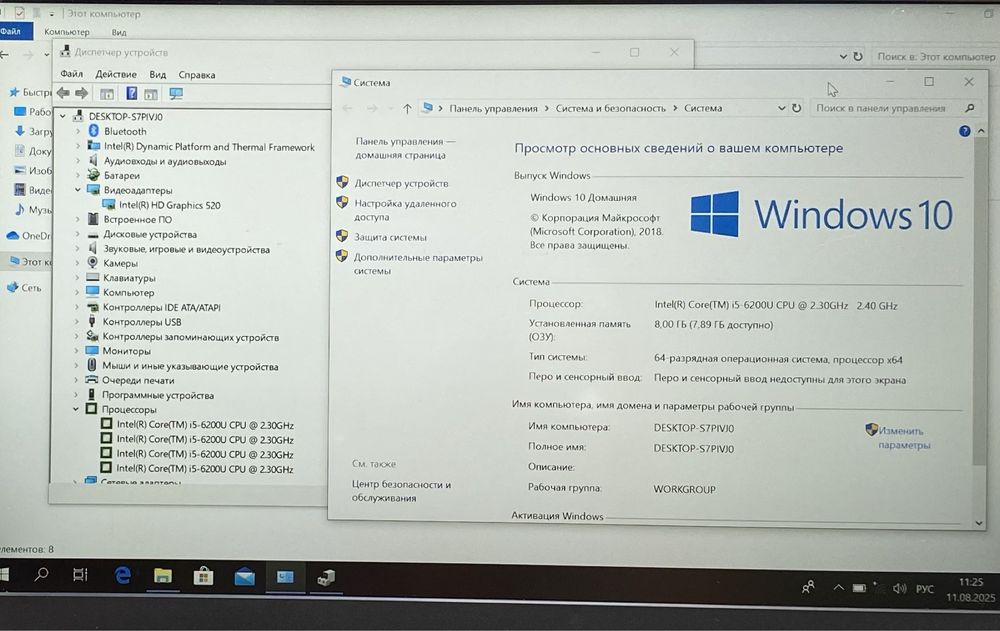Switch to Device Manager taskbar icon
This screenshot has width=1000, height=631.
click(326, 578)
